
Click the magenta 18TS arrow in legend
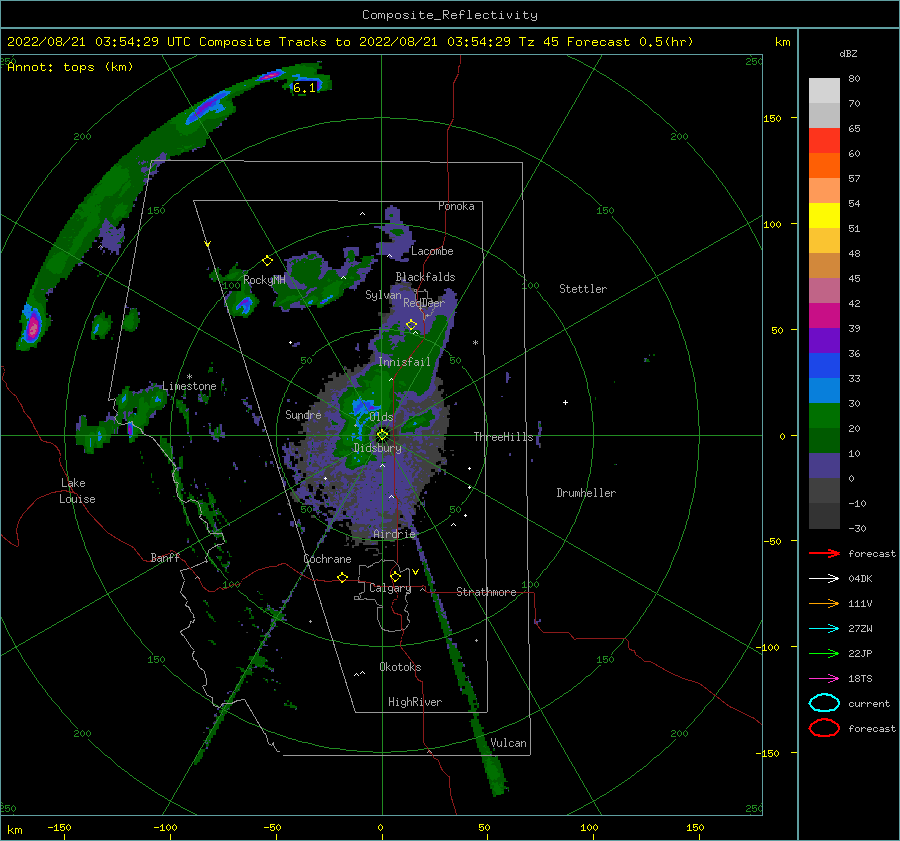click(x=824, y=679)
